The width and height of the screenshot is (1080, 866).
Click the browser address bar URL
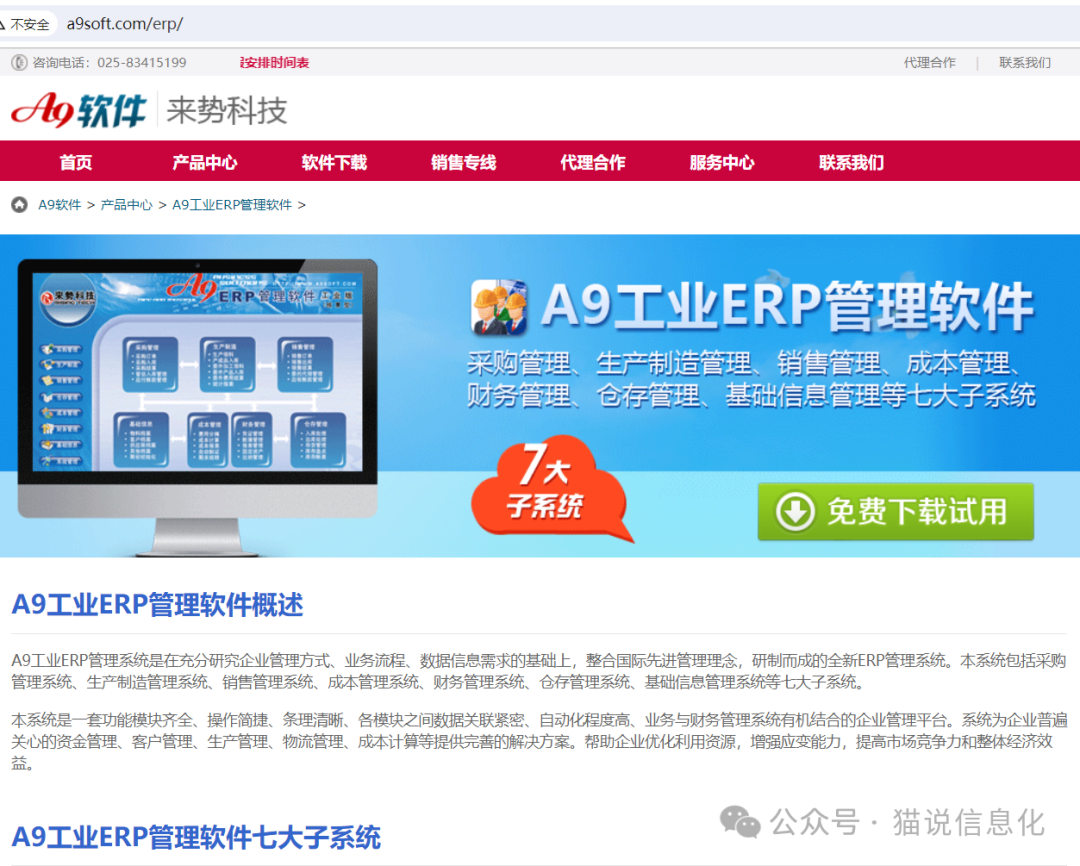(125, 24)
